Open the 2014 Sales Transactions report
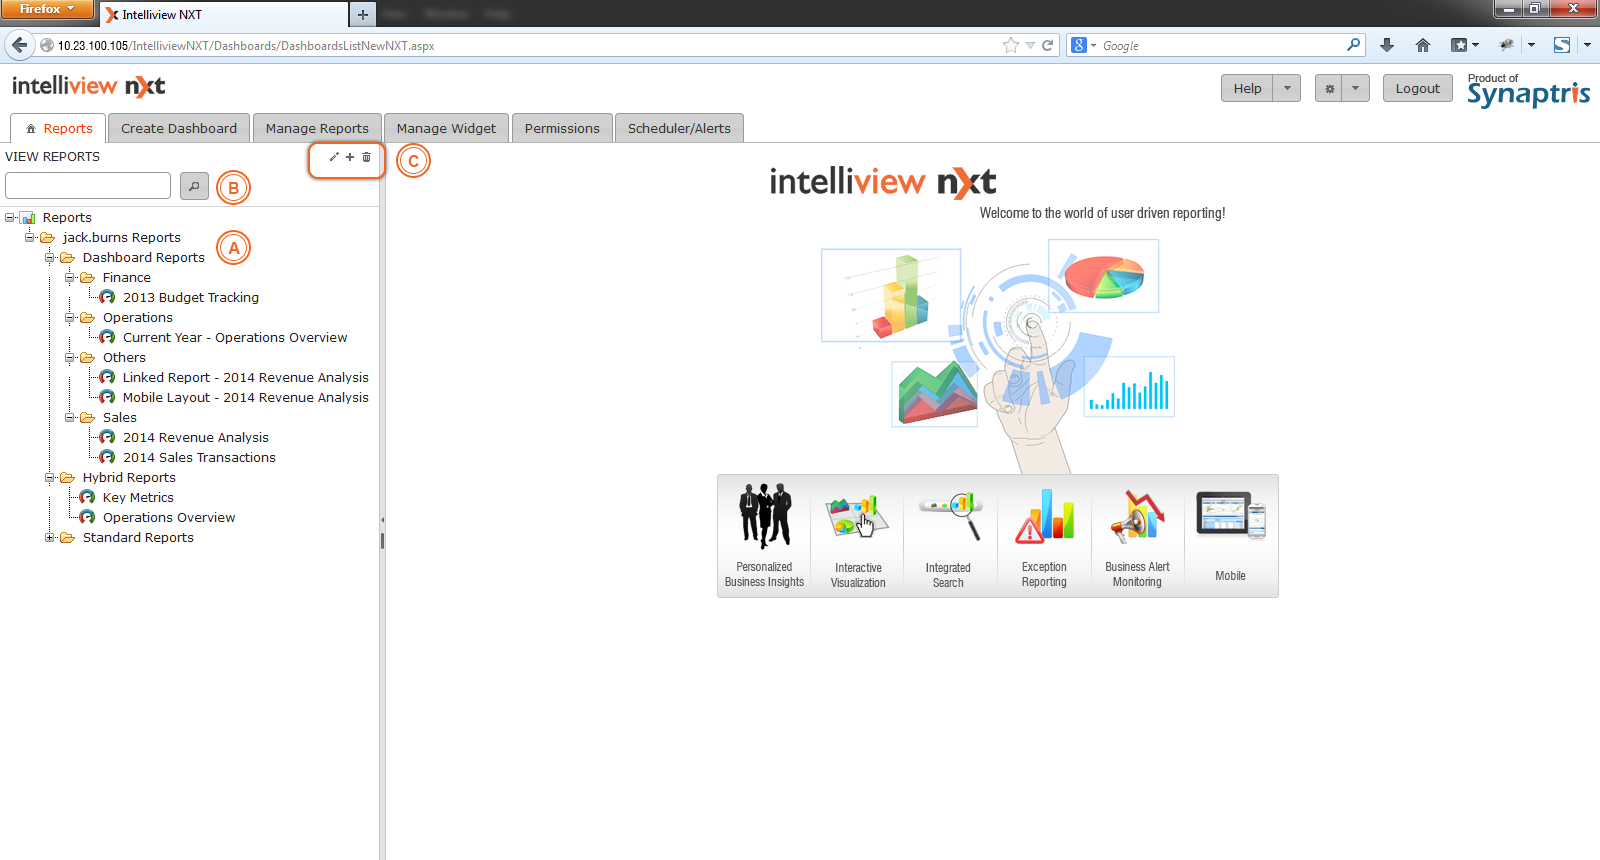This screenshot has height=860, width=1600. click(199, 457)
